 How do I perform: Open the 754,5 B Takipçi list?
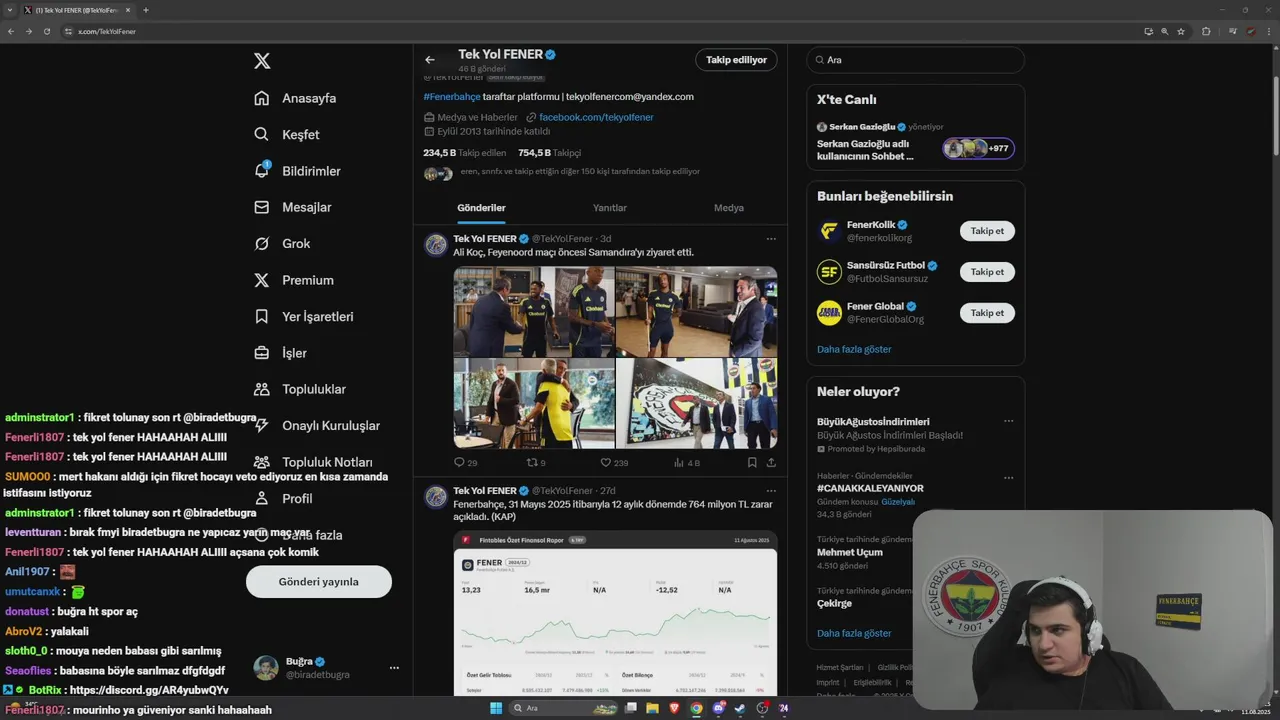(549, 153)
